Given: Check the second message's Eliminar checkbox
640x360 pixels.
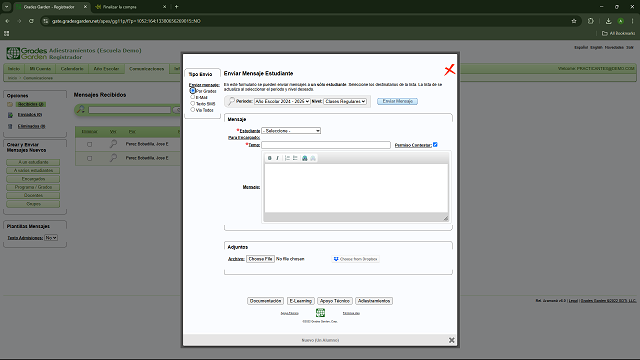Looking at the screenshot, I should (x=89, y=158).
